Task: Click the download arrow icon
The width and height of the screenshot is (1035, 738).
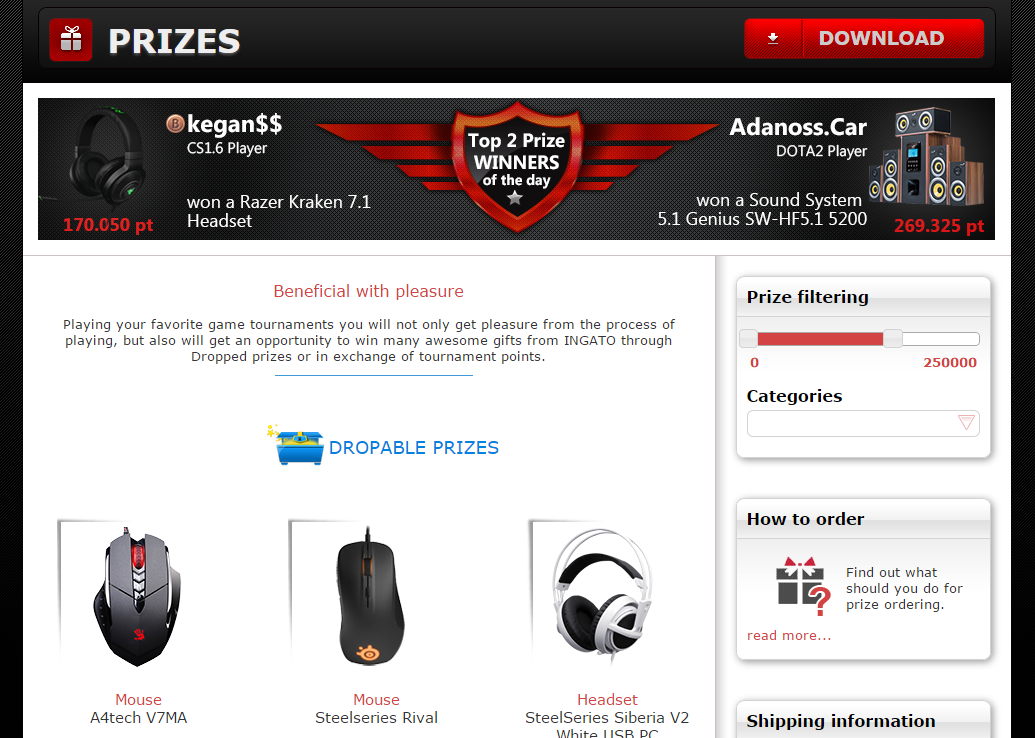Action: [x=773, y=38]
